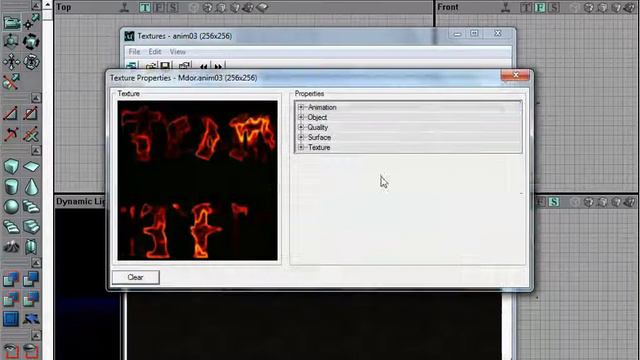Click the CSG Intersect icon

tap(11, 299)
